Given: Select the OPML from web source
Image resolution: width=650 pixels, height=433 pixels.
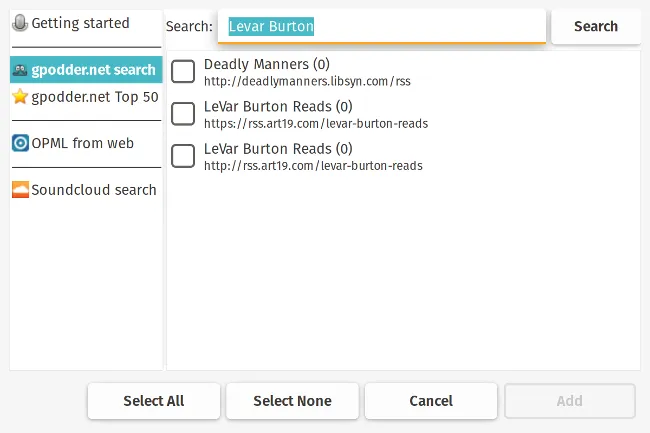Looking at the screenshot, I should coord(82,143).
